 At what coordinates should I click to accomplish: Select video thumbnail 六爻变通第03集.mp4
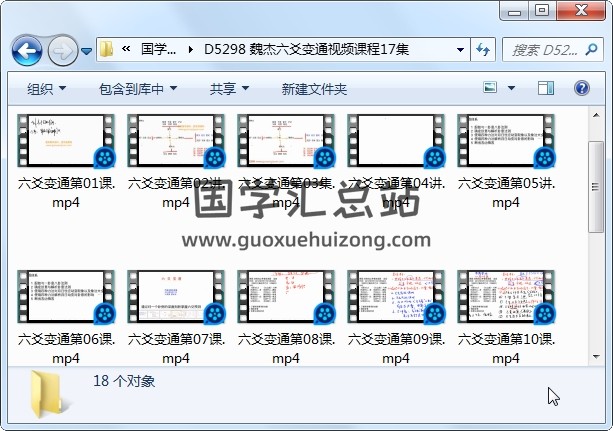pyautogui.click(x=286, y=141)
